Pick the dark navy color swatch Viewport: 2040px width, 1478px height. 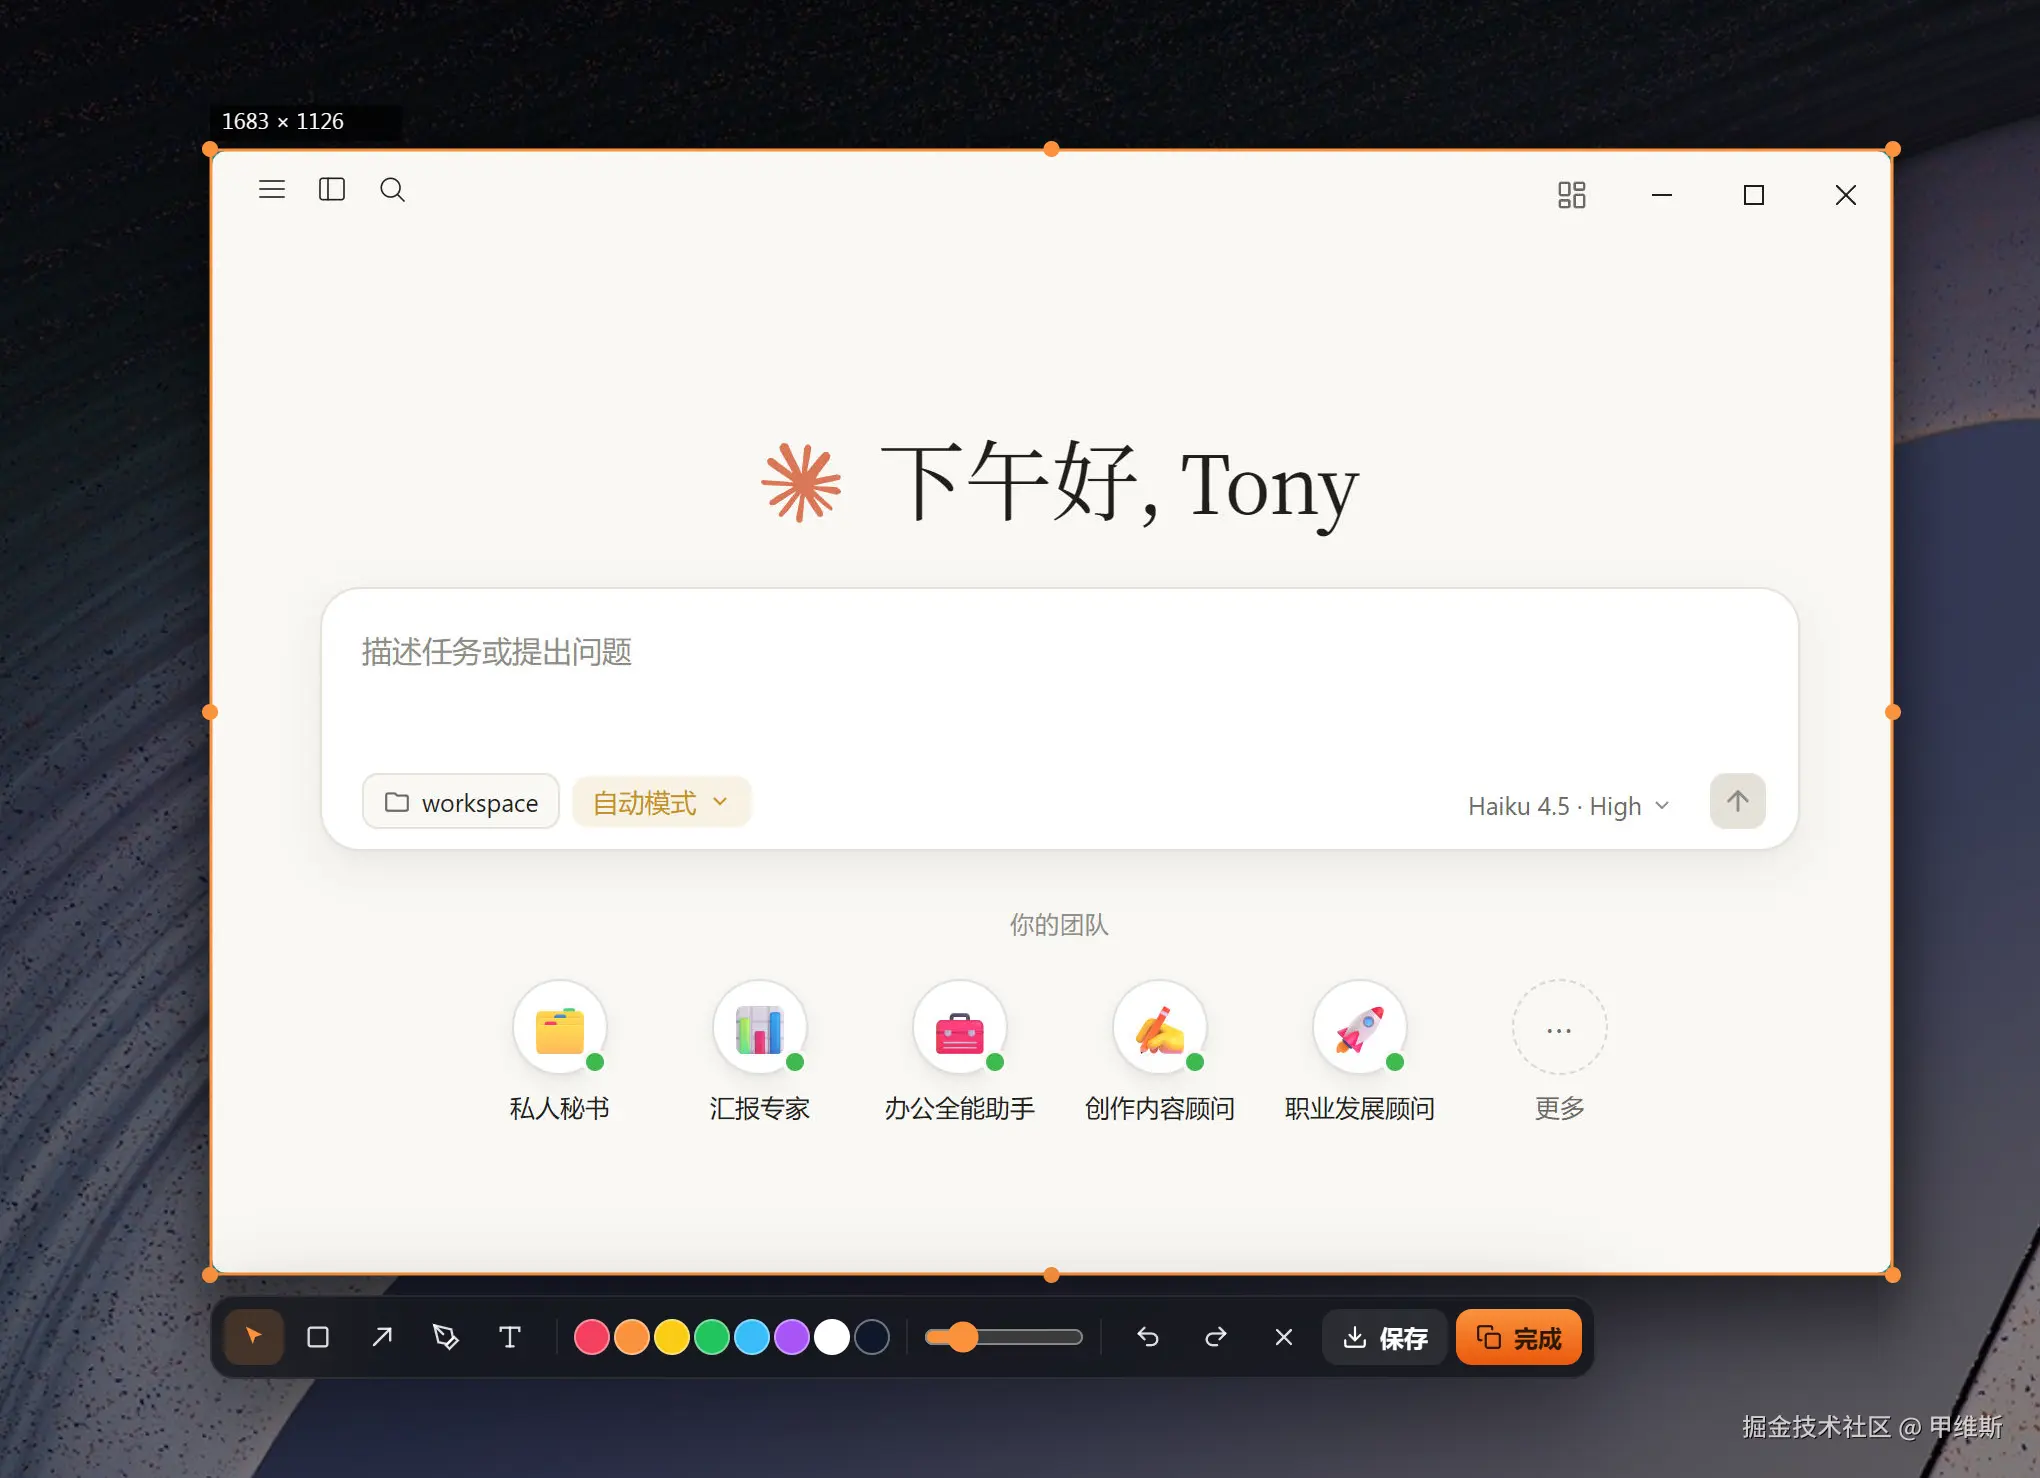click(872, 1337)
